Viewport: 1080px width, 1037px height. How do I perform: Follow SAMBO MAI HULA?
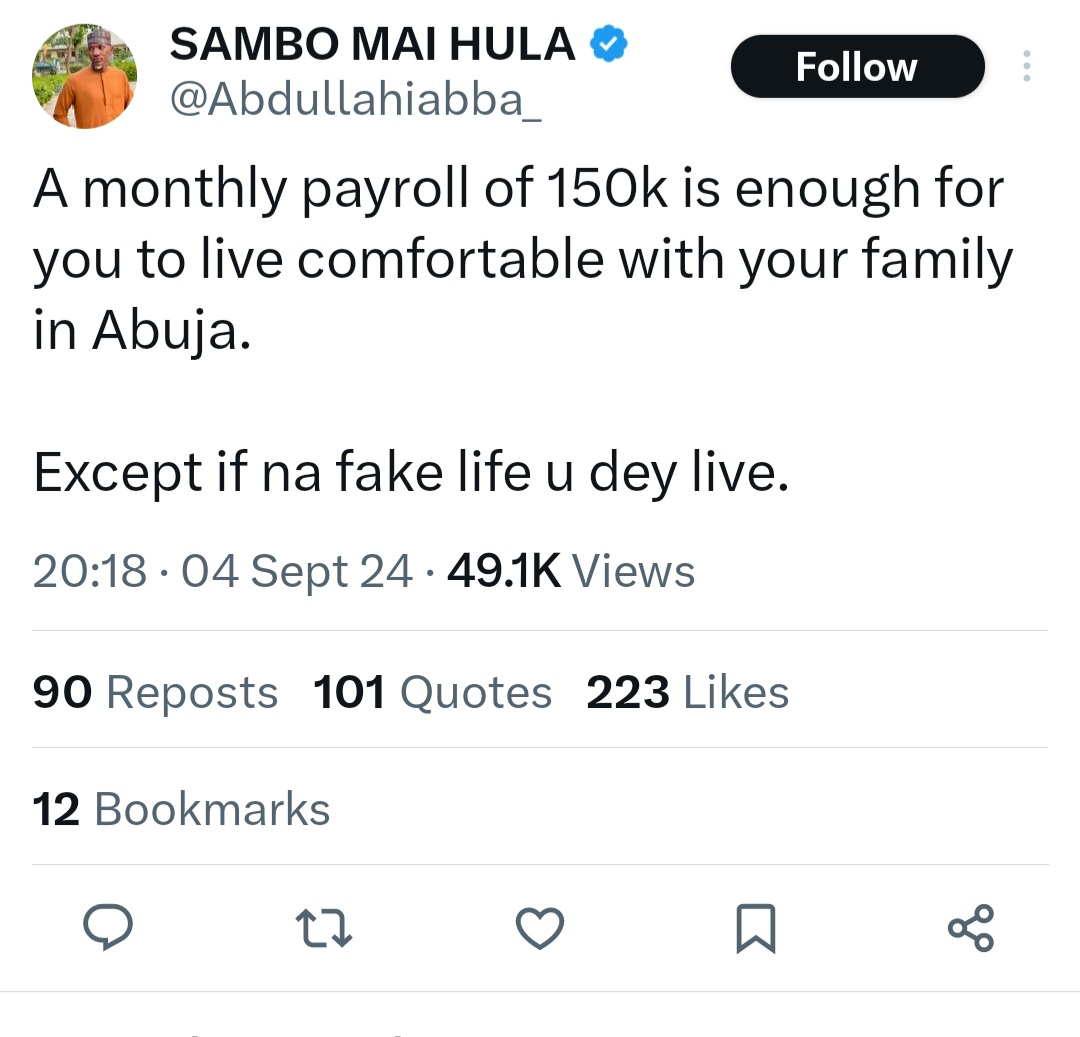coord(857,67)
